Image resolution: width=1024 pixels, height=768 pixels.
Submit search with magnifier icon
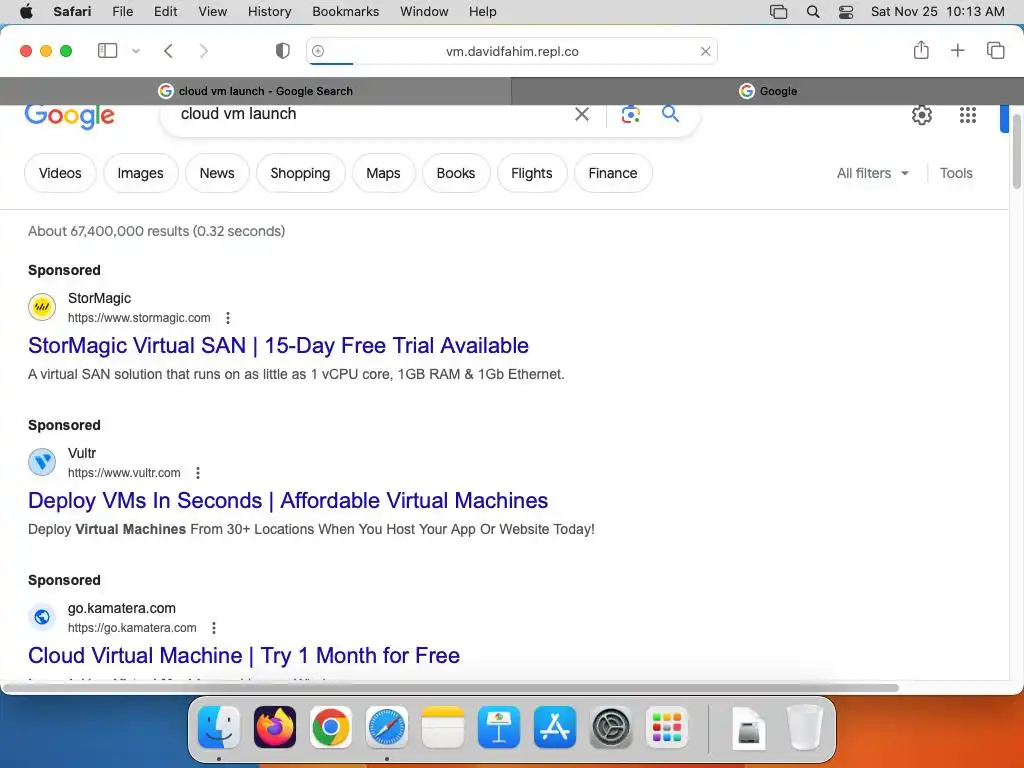pos(670,114)
